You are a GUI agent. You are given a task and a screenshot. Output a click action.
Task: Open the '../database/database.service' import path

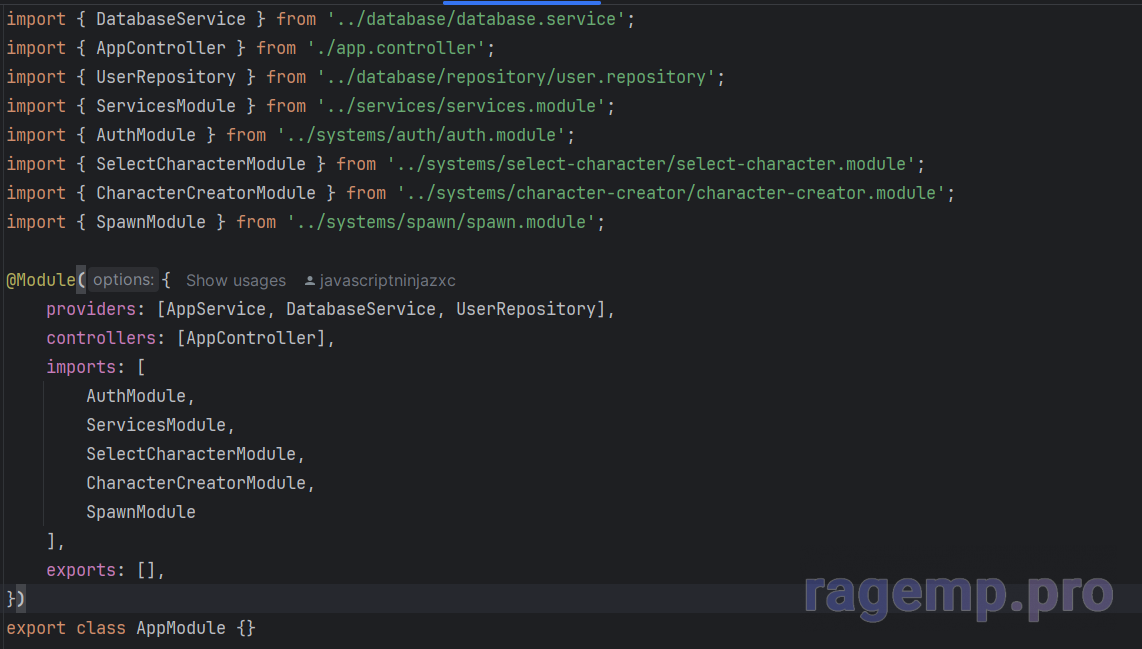pos(480,19)
